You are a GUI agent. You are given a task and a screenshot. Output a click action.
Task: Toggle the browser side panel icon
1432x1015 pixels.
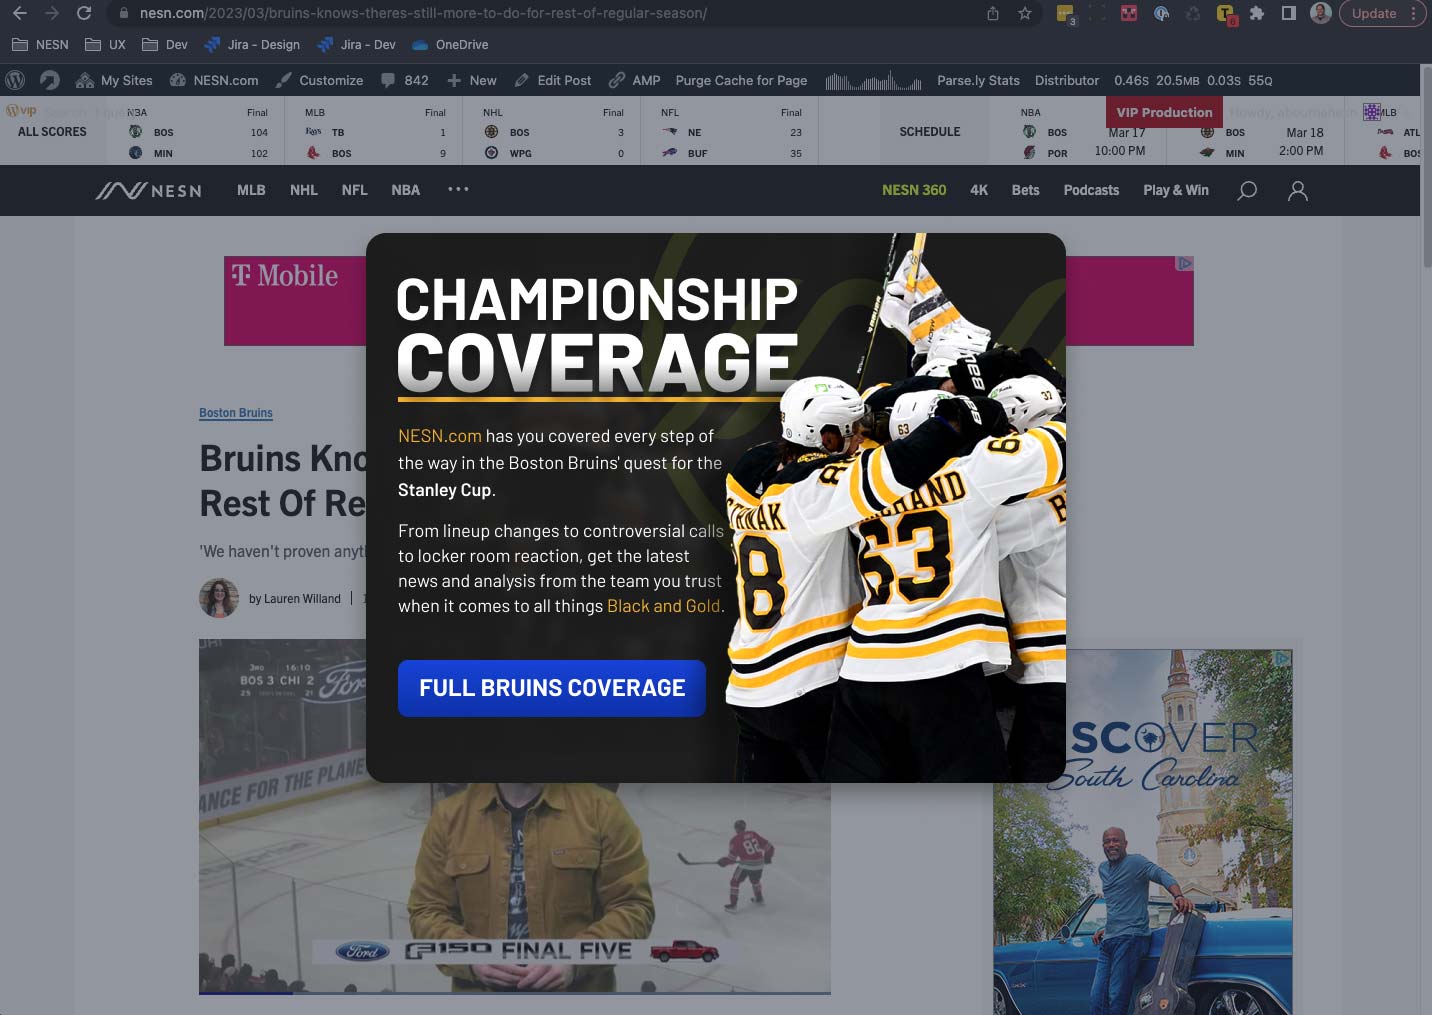pos(1289,13)
